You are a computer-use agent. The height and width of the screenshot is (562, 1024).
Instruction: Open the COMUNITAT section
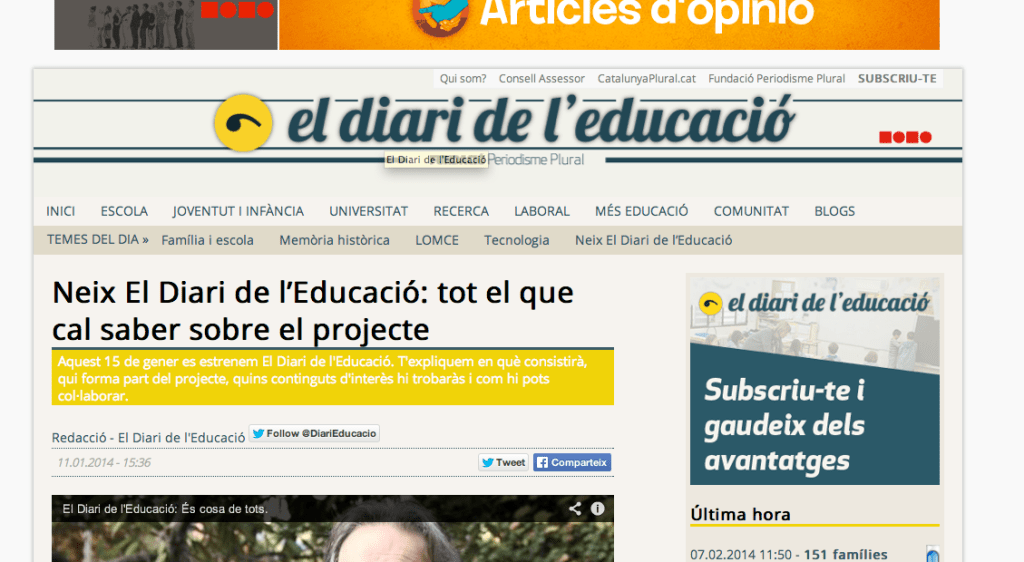[x=751, y=211]
